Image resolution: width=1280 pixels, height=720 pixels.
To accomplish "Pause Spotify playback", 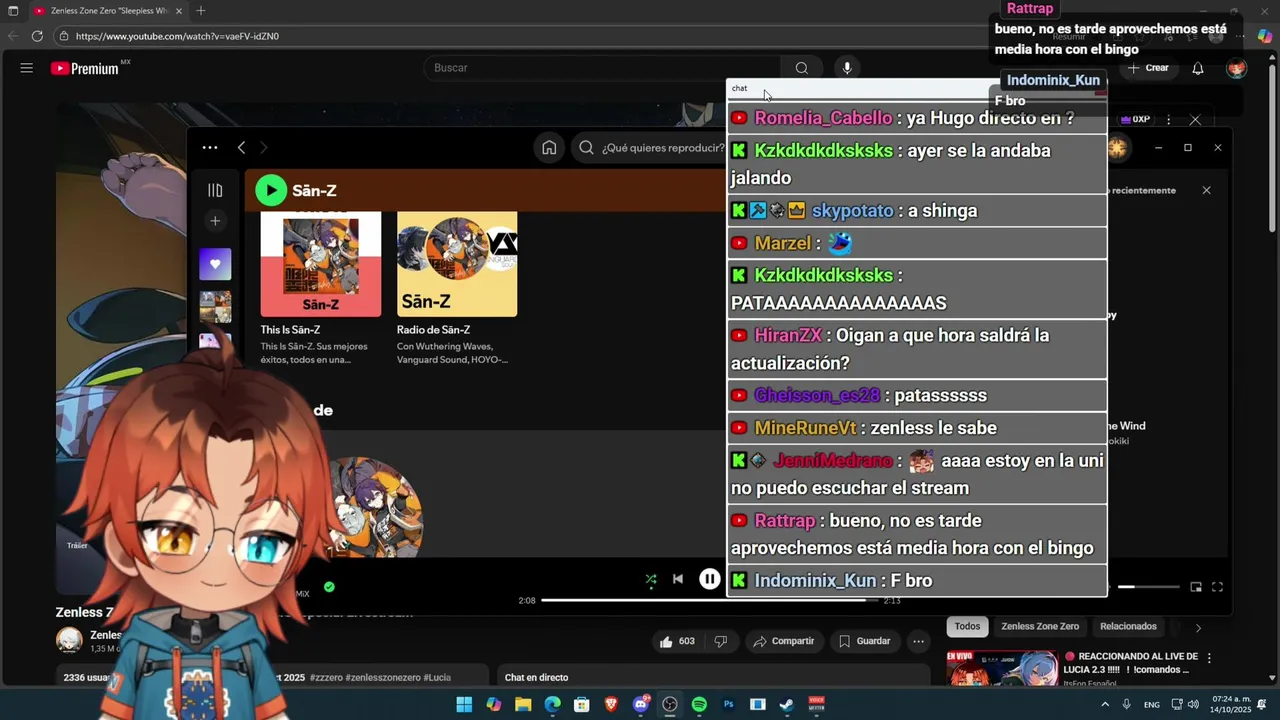I will [710, 579].
